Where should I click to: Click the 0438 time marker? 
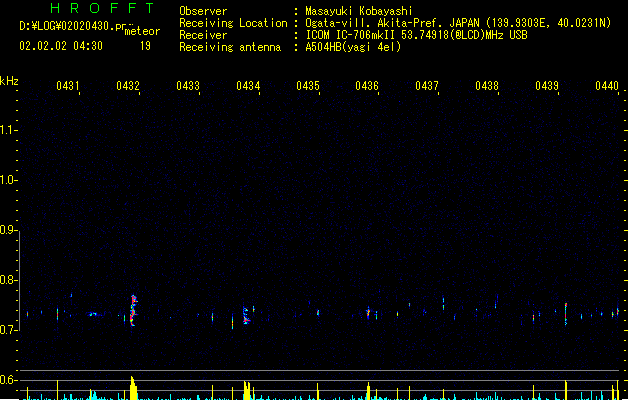(487, 86)
